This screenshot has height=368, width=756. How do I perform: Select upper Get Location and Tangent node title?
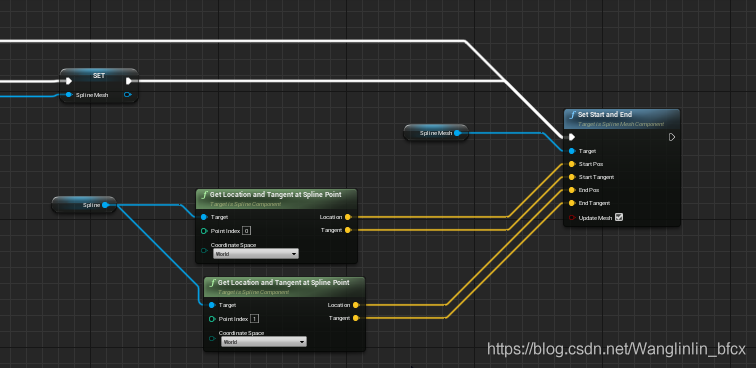[275, 194]
